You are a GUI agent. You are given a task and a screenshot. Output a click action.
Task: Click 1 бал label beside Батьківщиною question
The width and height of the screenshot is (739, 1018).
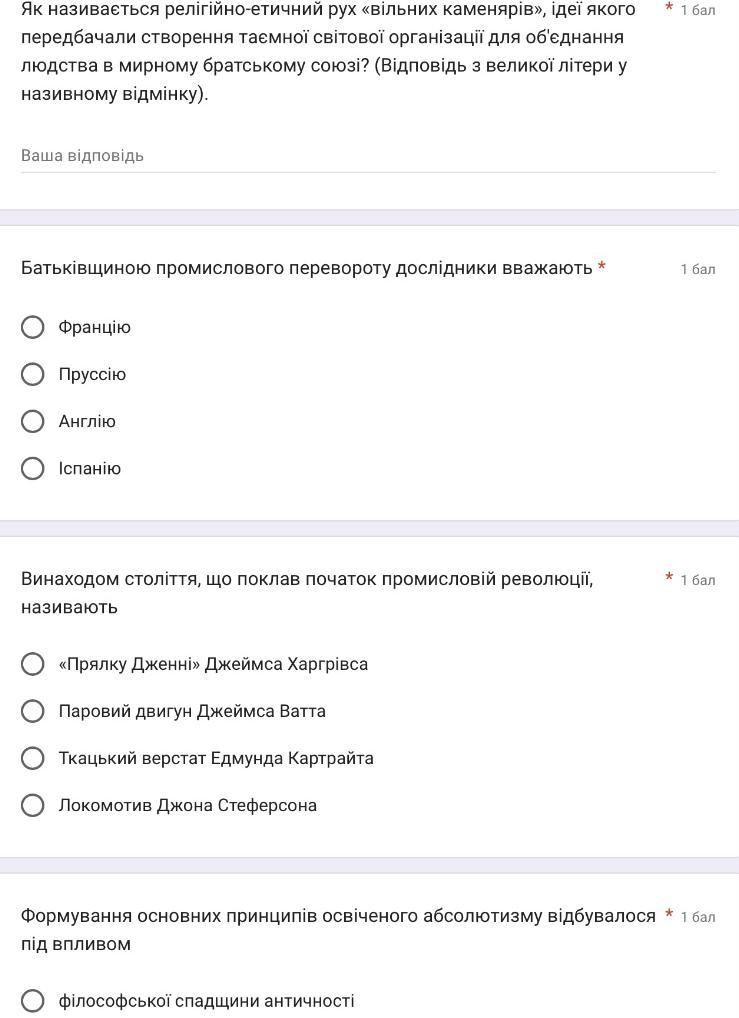click(698, 269)
